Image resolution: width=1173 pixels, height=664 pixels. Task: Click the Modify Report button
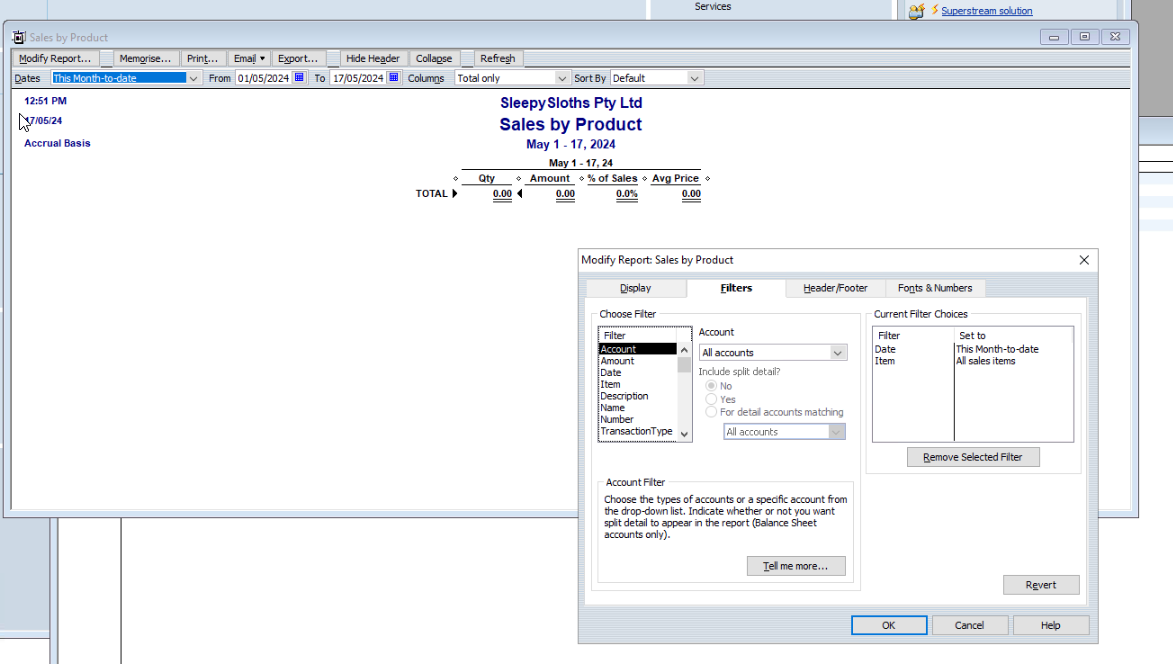55,58
